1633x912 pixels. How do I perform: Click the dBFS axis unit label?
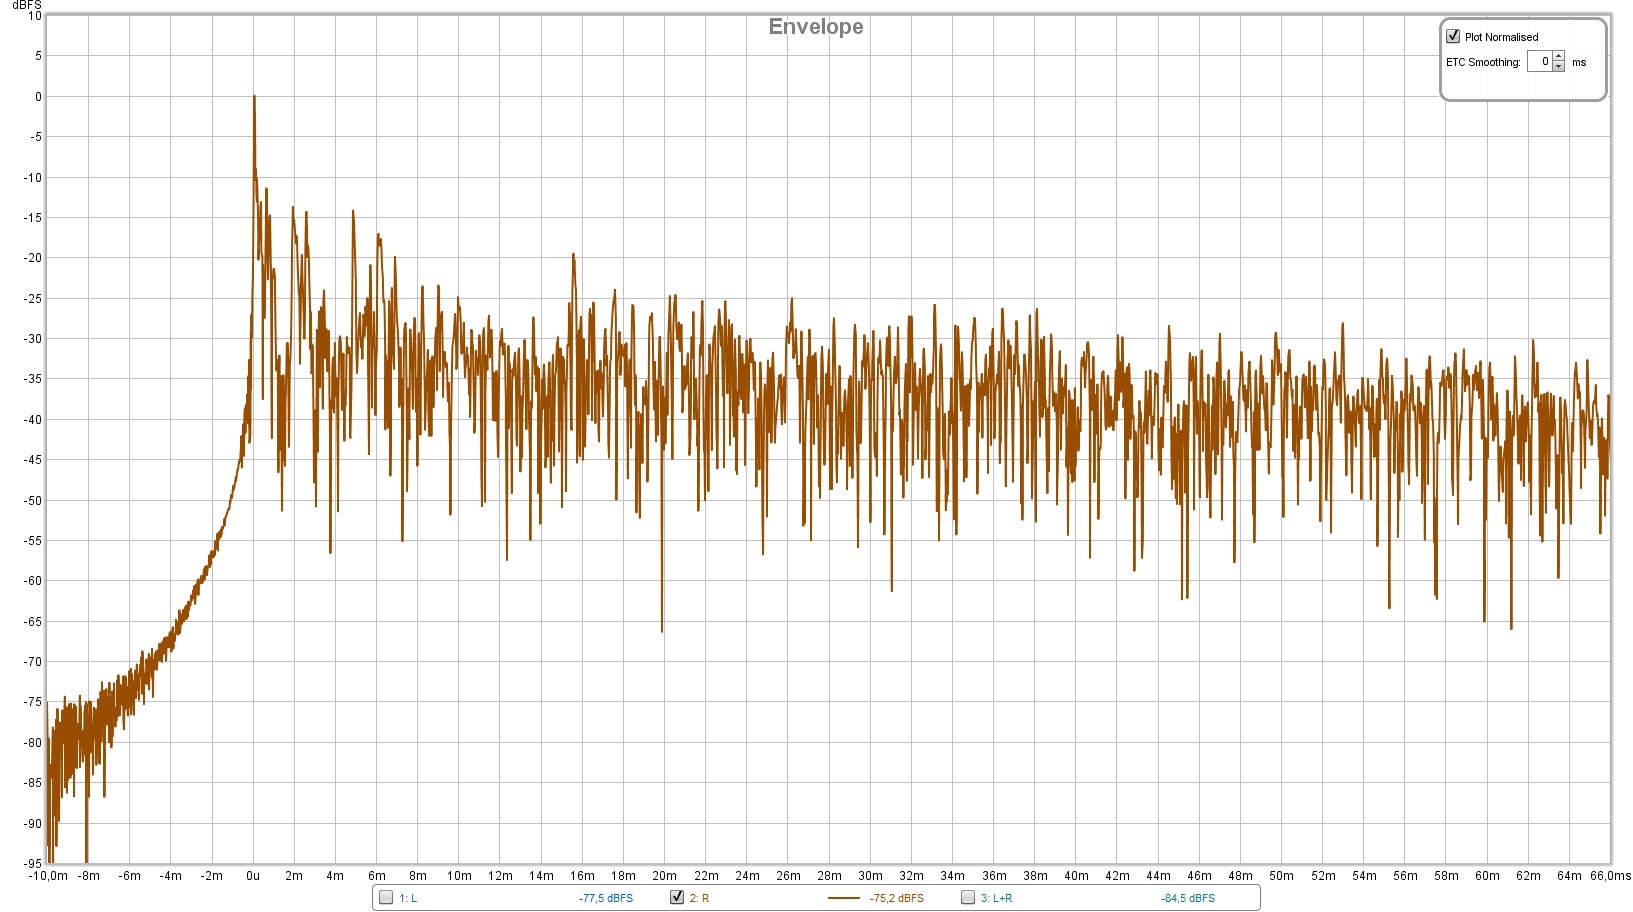[26, 6]
